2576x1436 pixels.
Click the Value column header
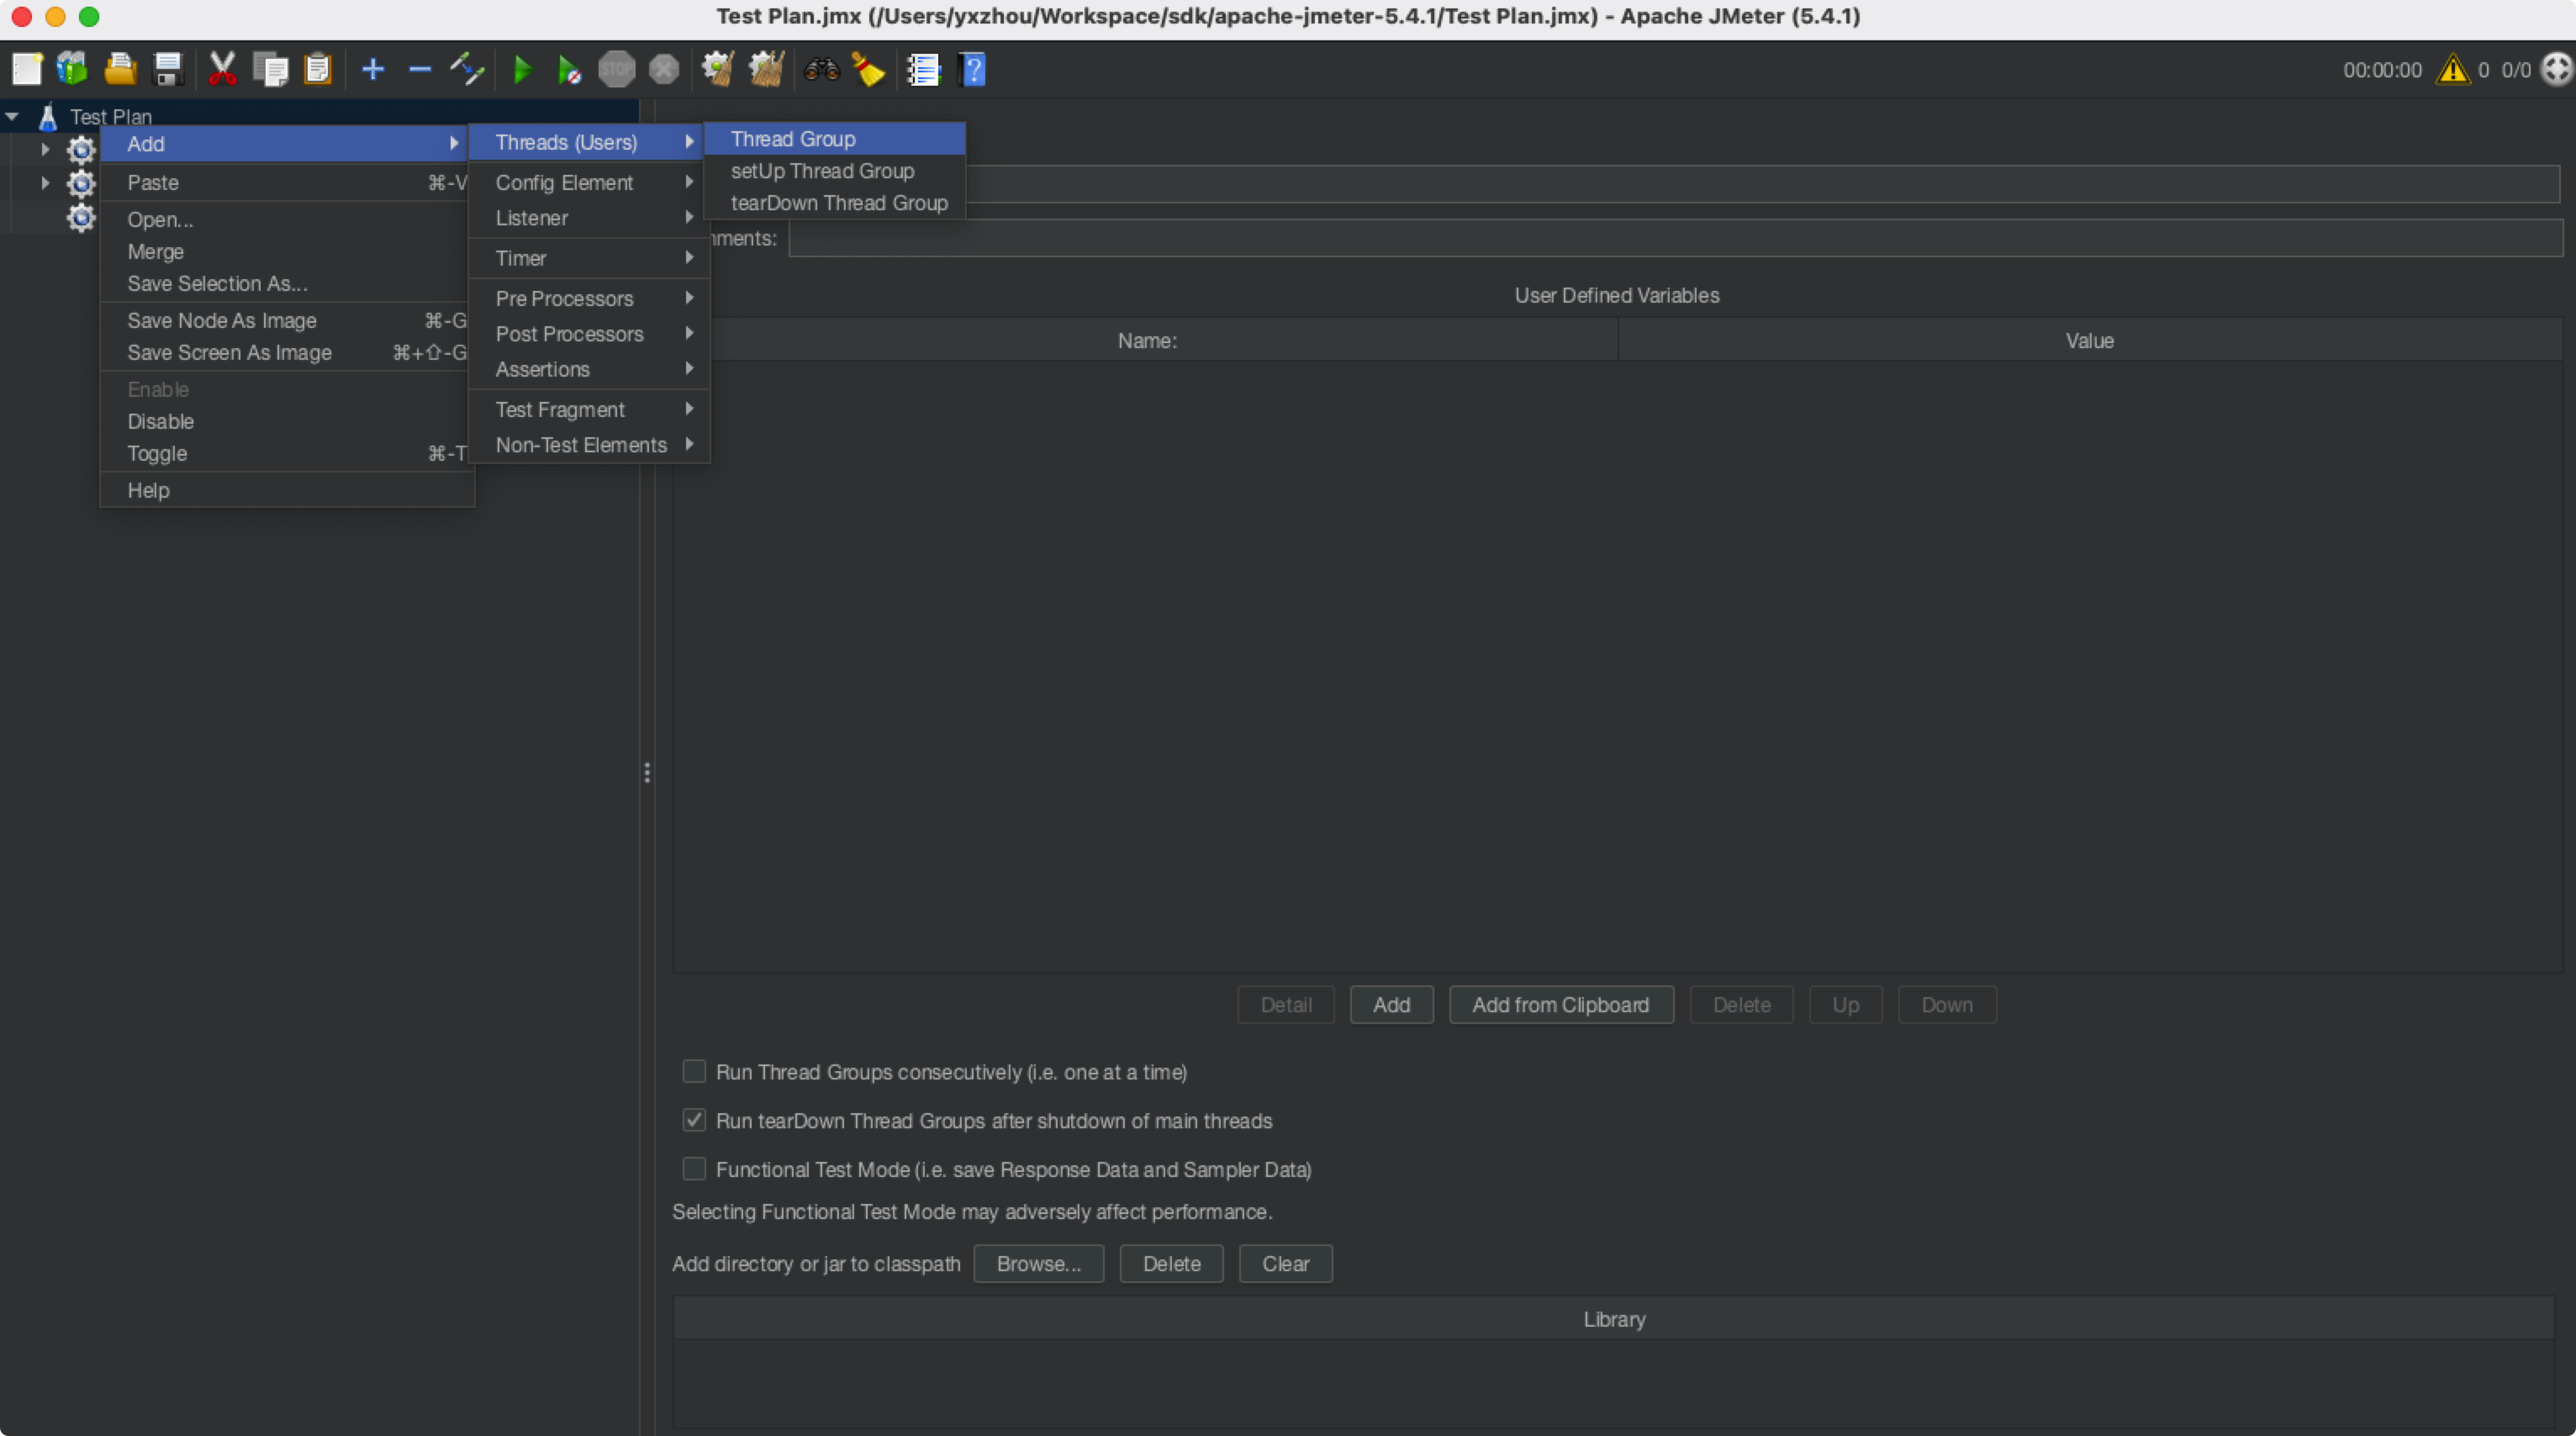coord(2089,340)
